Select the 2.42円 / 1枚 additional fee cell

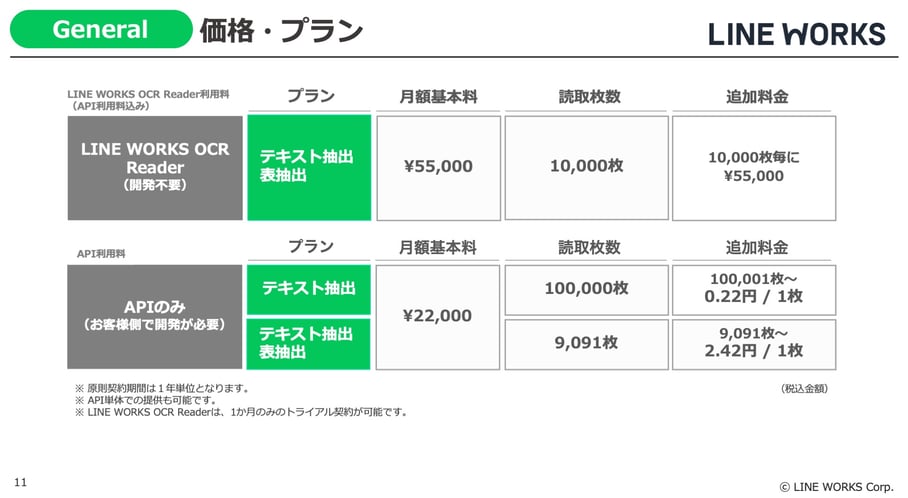(754, 343)
